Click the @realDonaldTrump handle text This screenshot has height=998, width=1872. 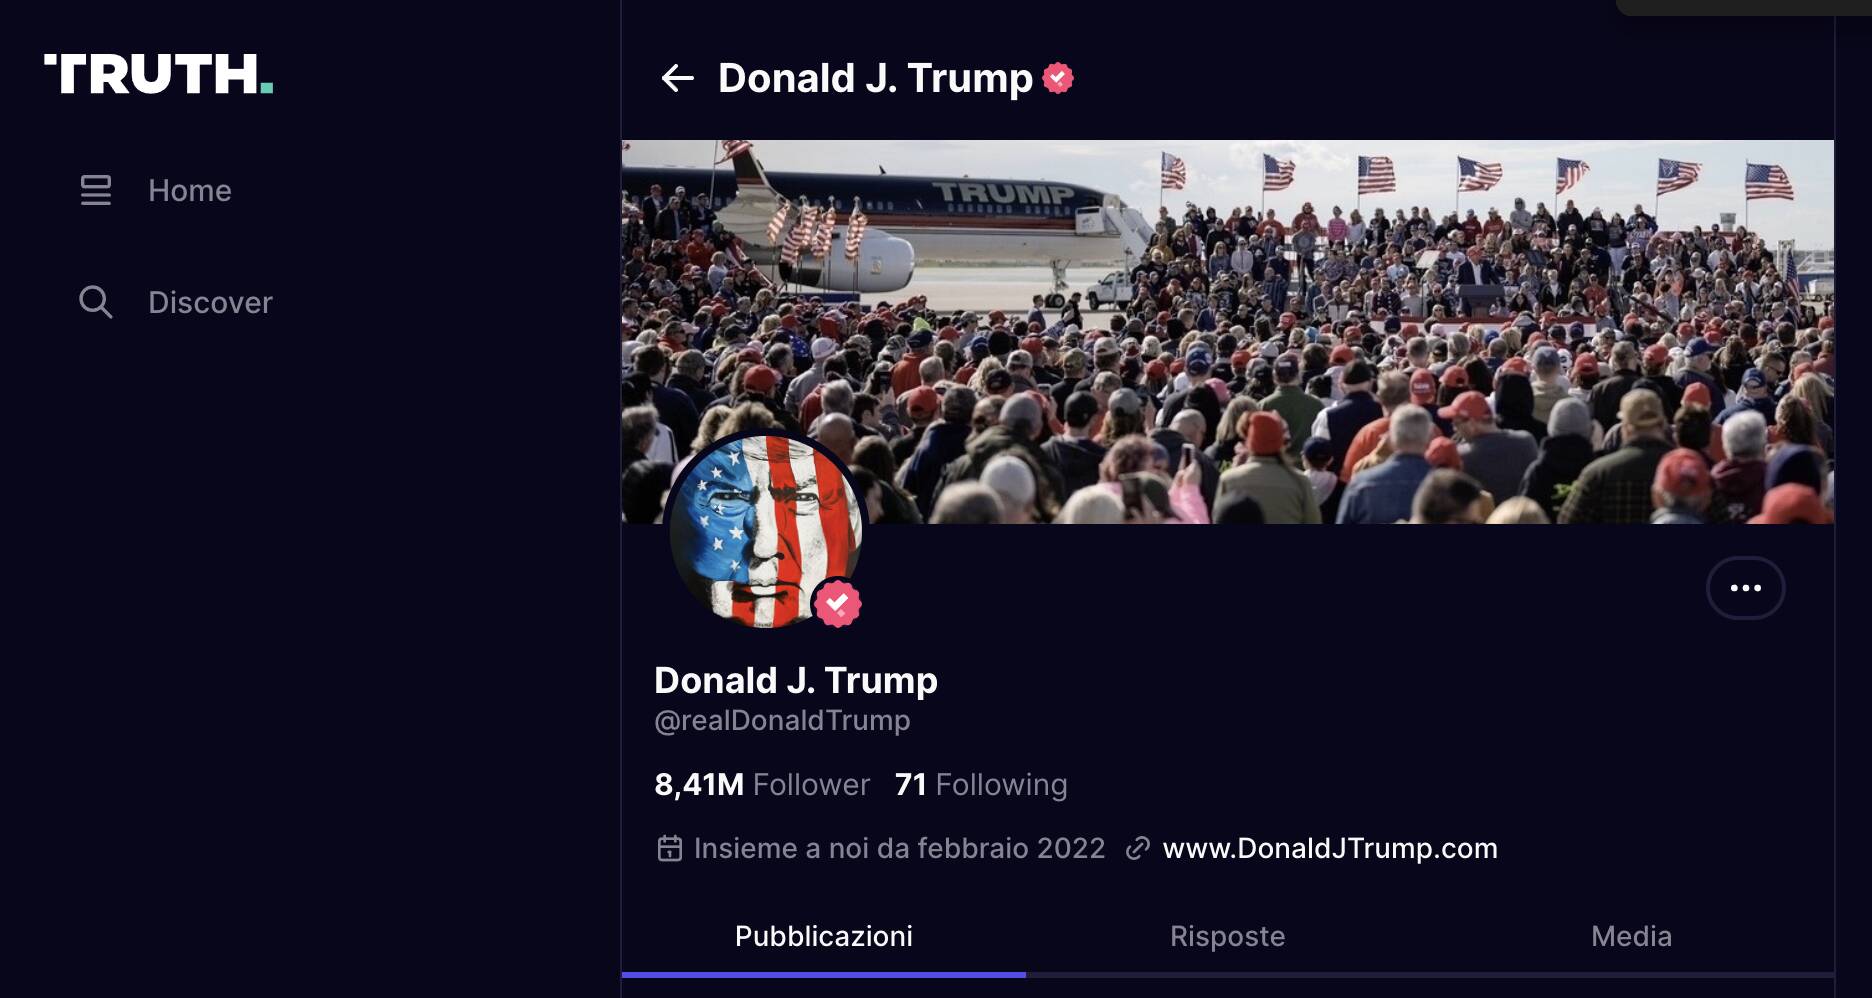(x=782, y=720)
